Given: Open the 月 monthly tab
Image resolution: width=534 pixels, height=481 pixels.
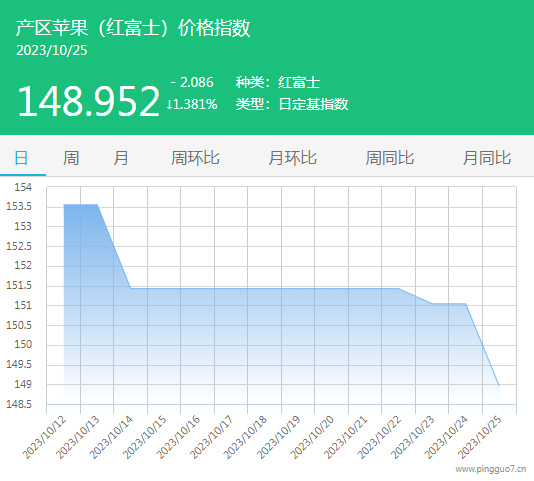Looking at the screenshot, I should pyautogui.click(x=121, y=158).
